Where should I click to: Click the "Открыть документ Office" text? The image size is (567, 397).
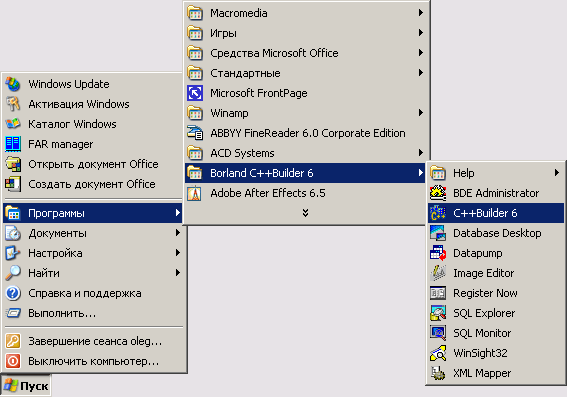pos(93,165)
